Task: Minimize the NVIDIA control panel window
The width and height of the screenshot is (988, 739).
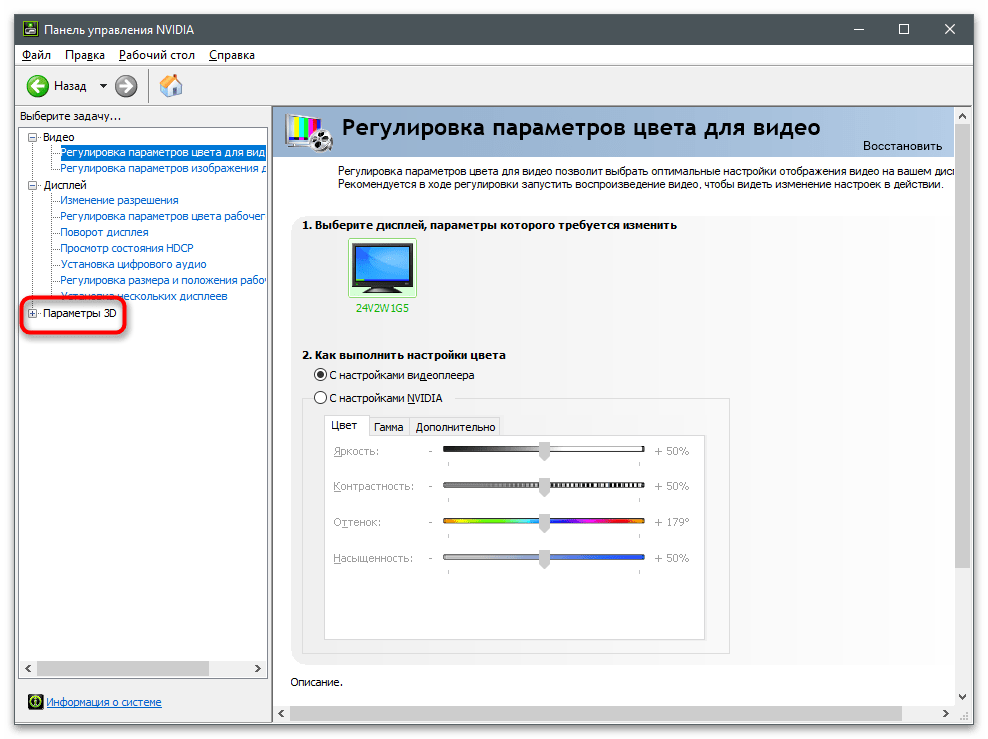Action: tap(858, 29)
